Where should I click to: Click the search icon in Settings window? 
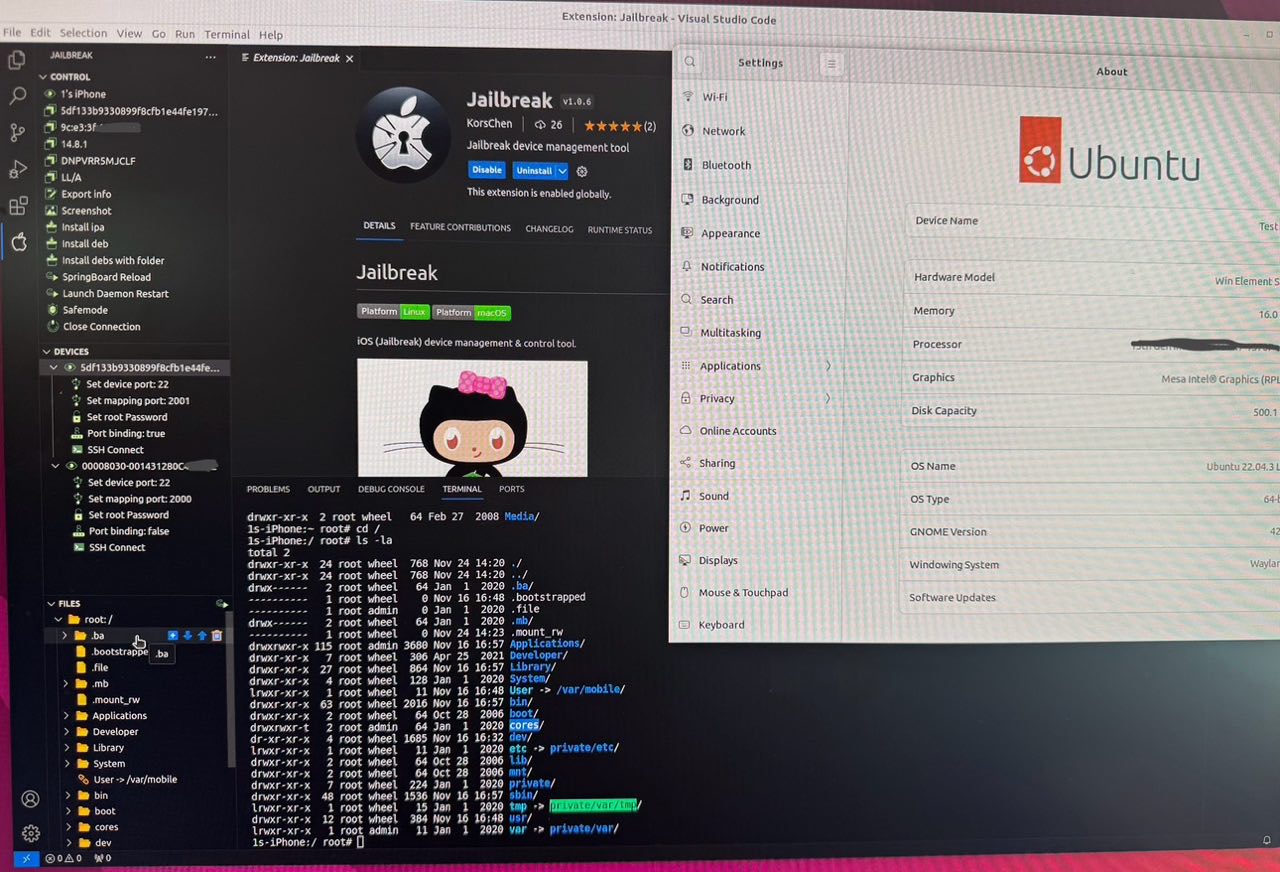click(x=690, y=62)
